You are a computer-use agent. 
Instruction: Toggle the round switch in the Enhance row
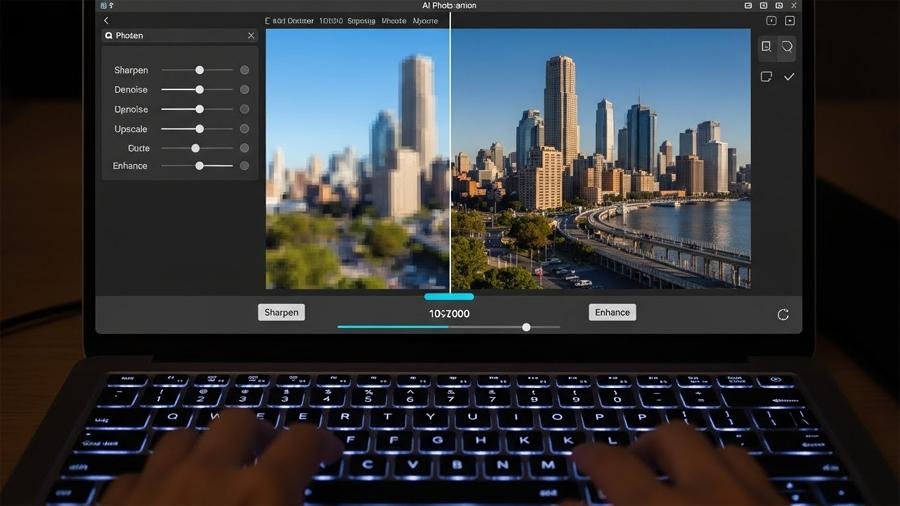[245, 166]
